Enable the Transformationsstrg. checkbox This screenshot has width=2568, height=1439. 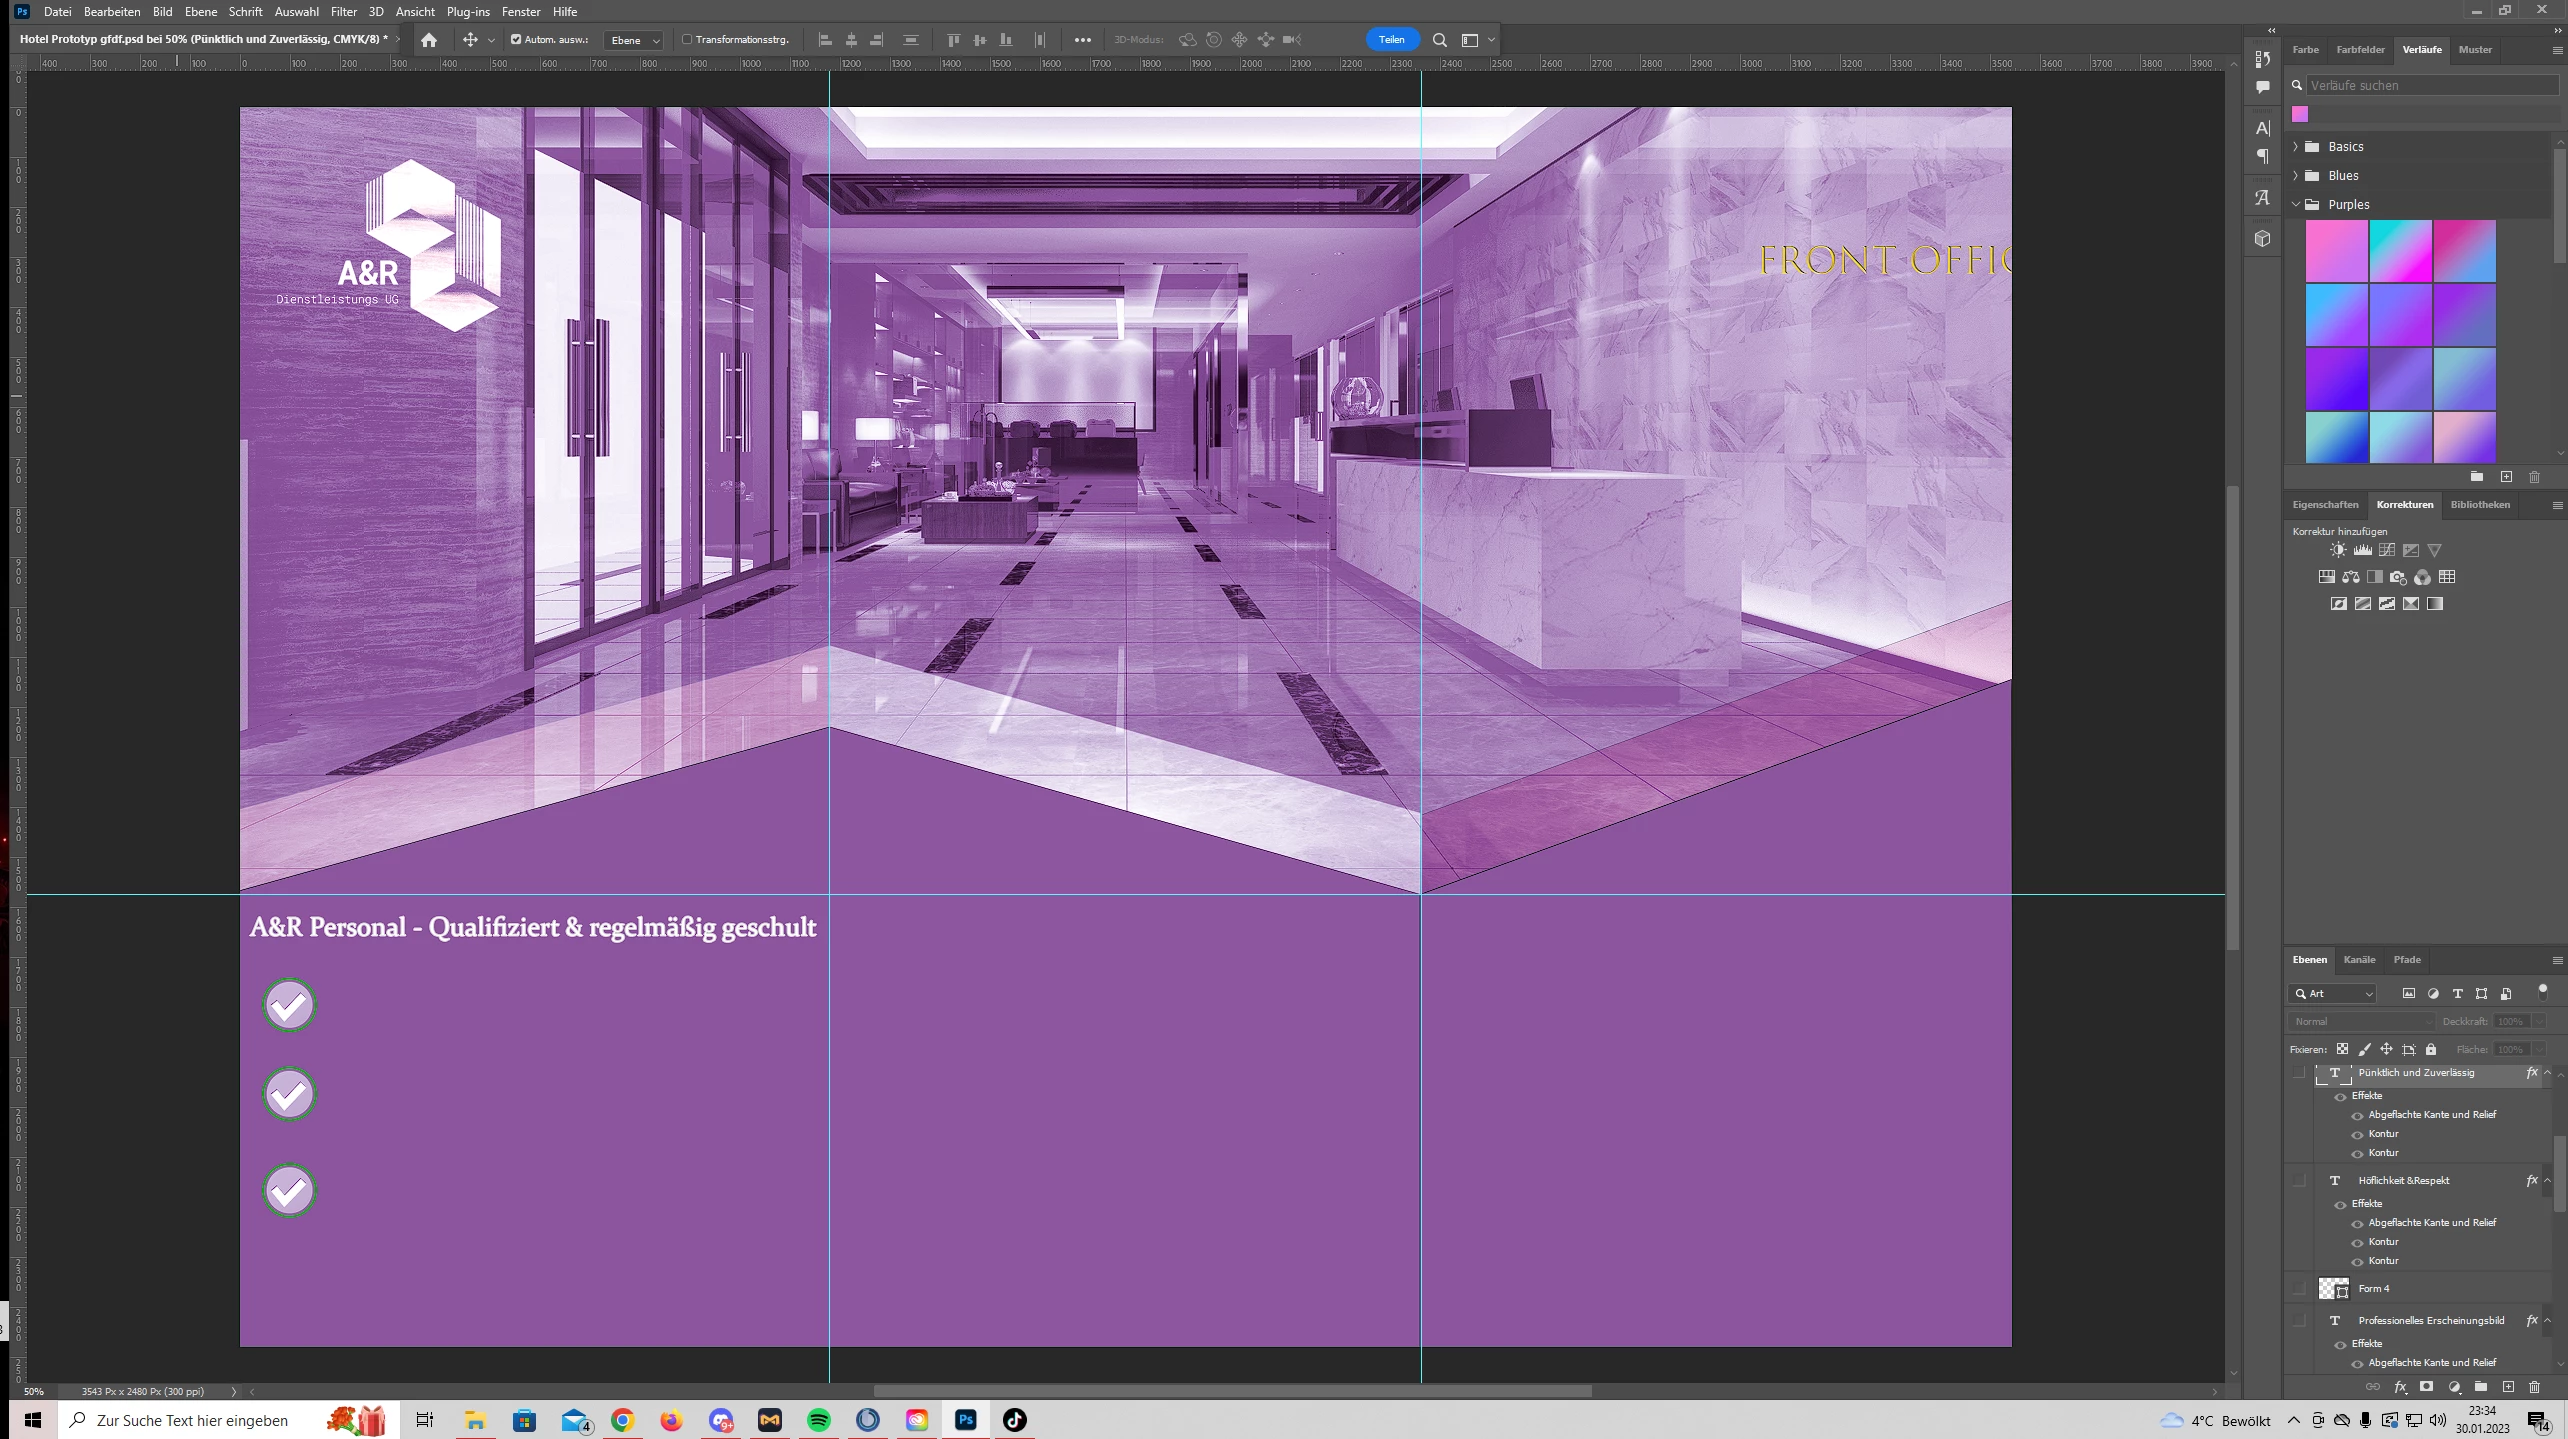[687, 40]
